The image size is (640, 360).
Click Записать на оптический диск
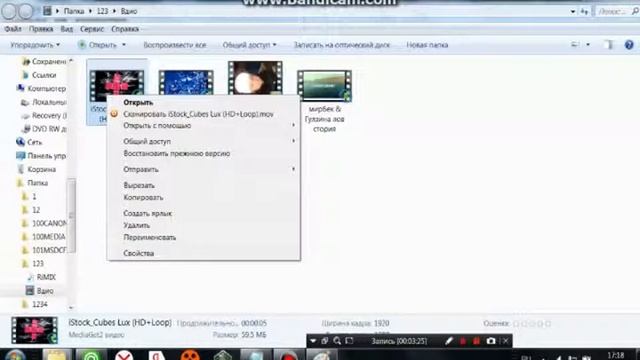pos(342,45)
